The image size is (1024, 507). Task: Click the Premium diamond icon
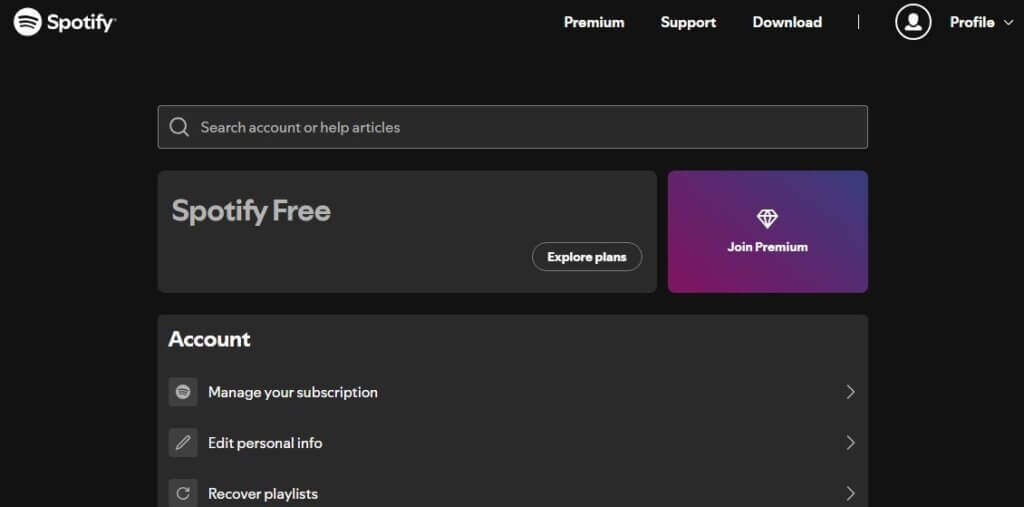[767, 219]
